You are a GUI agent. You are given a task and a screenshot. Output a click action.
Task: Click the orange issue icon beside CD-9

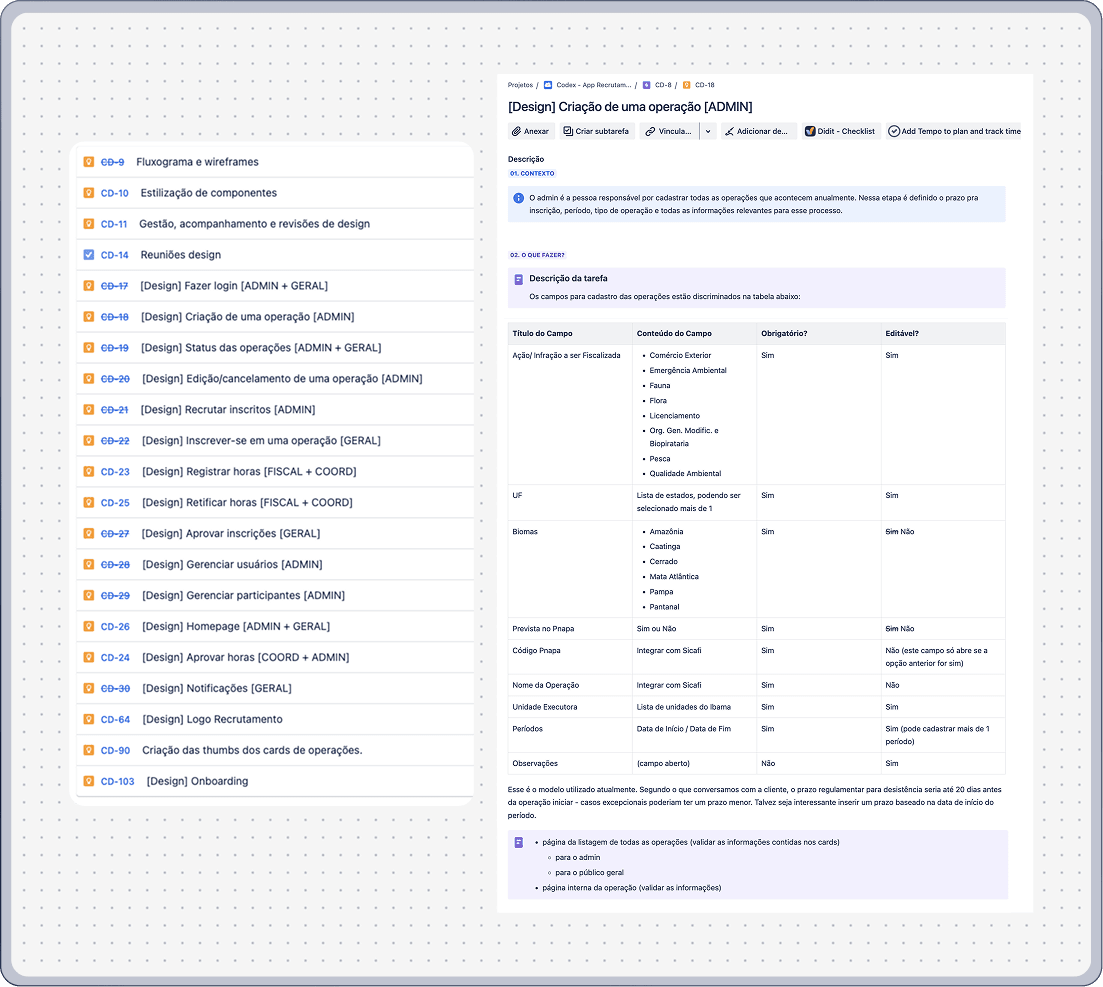click(89, 162)
